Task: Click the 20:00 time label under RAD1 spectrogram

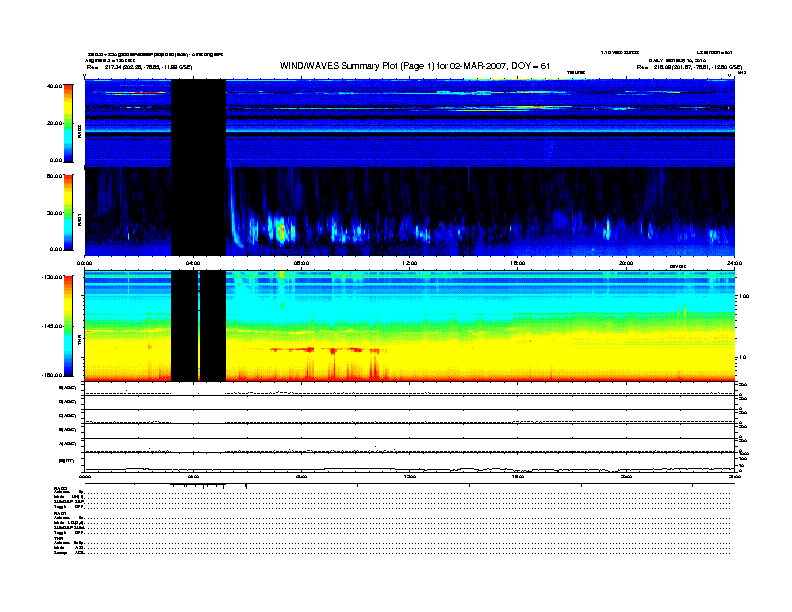Action: click(x=626, y=263)
